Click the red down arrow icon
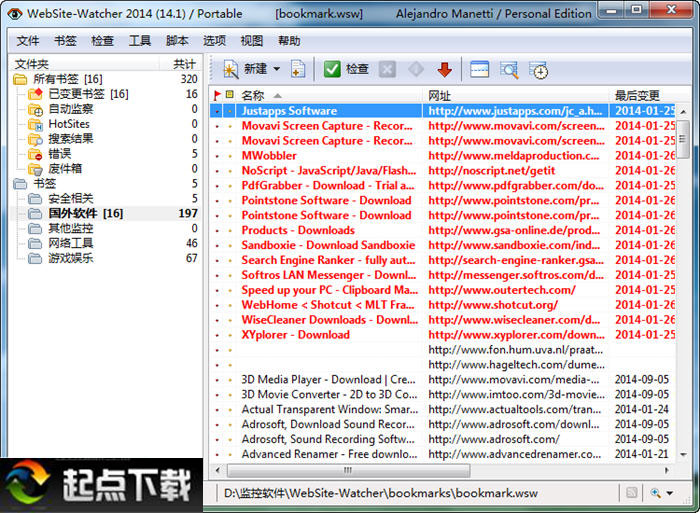Image resolution: width=700 pixels, height=513 pixels. [x=445, y=70]
